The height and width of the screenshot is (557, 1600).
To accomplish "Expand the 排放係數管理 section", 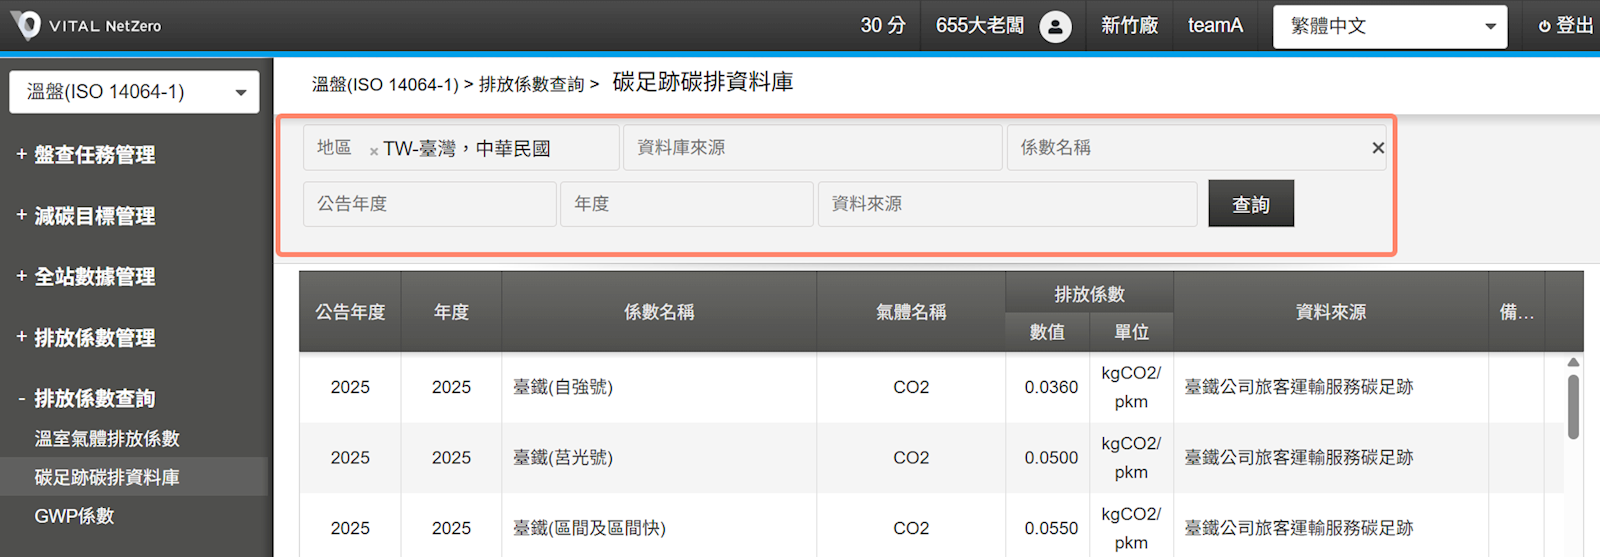I will 86,338.
